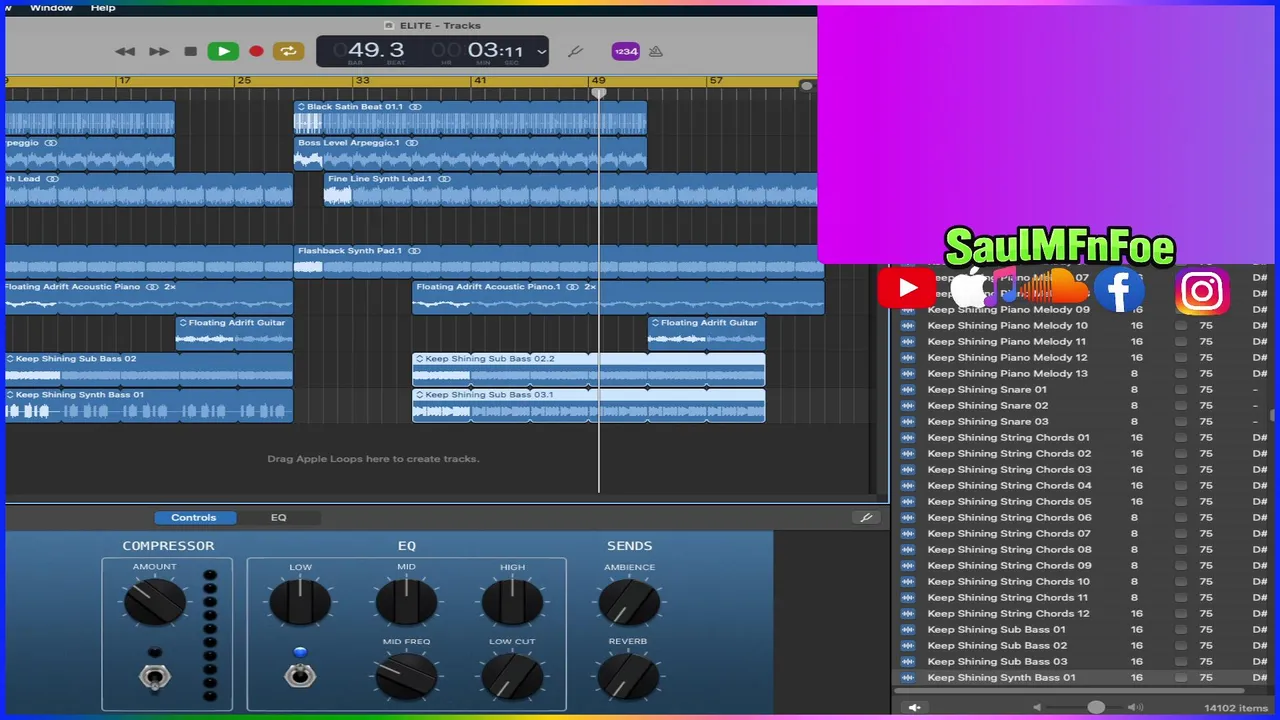
Task: Select the Flashback Synth Pad.1 region
Action: (x=558, y=261)
